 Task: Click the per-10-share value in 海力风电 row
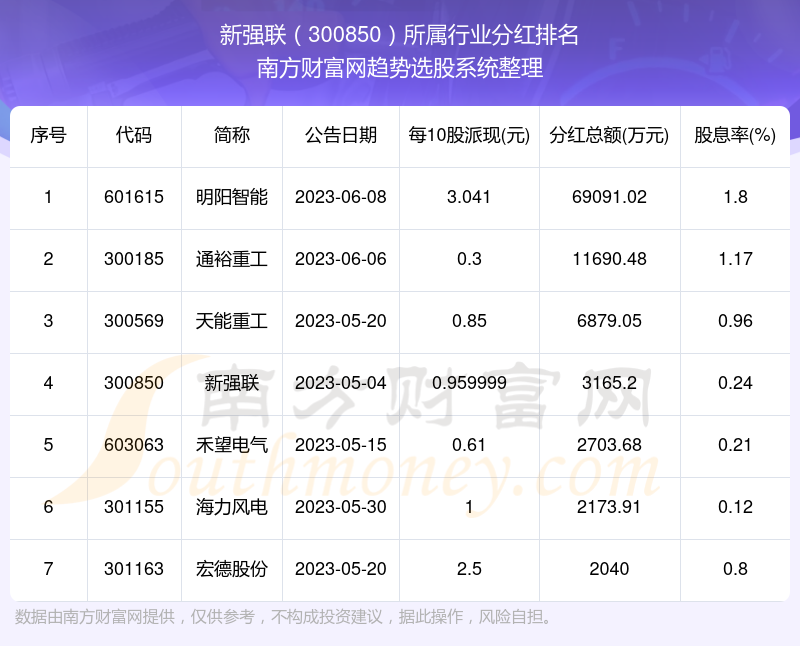469,507
